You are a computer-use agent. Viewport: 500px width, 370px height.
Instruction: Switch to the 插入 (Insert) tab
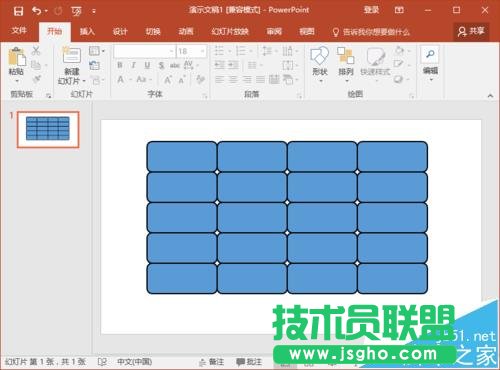87,31
